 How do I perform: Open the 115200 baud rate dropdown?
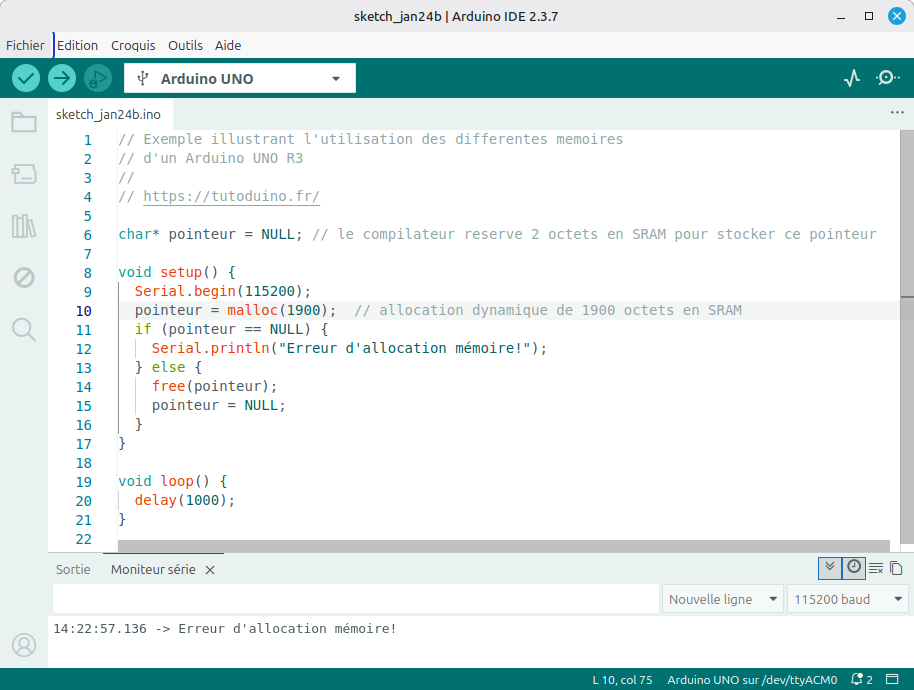(847, 599)
